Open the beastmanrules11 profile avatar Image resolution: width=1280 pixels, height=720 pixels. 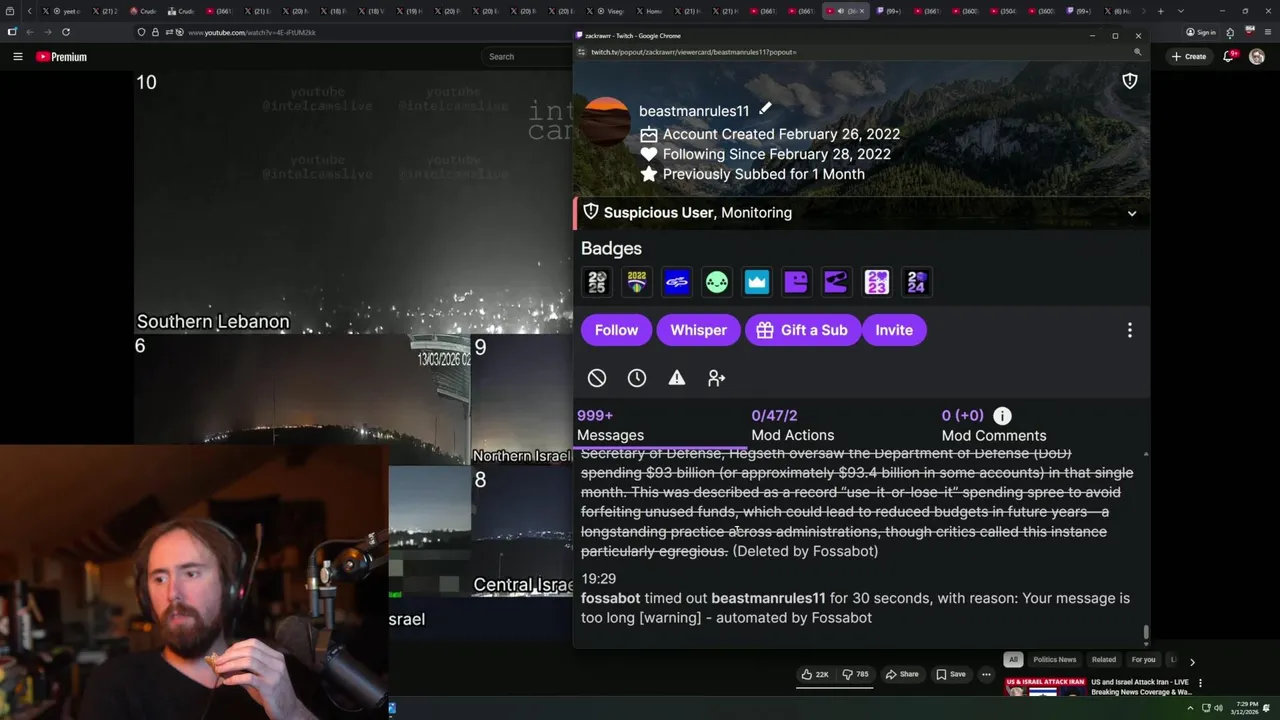pos(607,122)
